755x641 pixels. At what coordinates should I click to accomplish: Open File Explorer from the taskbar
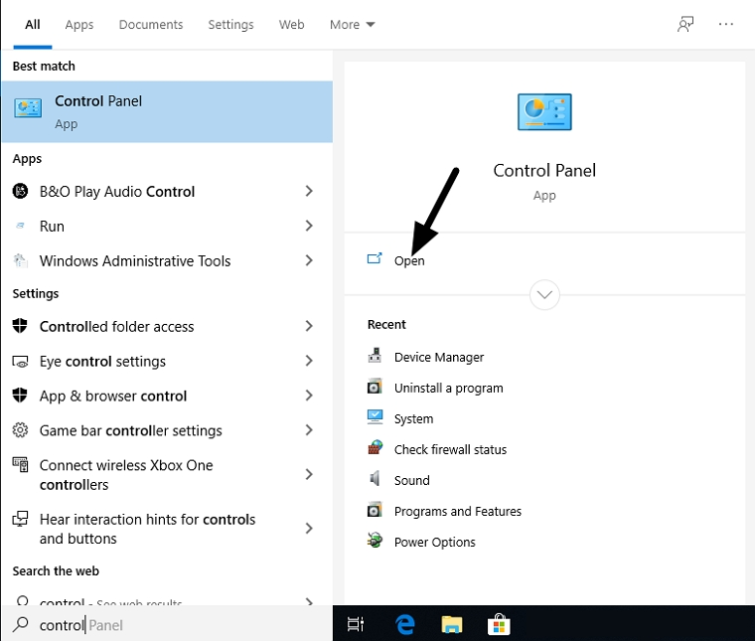pos(452,624)
